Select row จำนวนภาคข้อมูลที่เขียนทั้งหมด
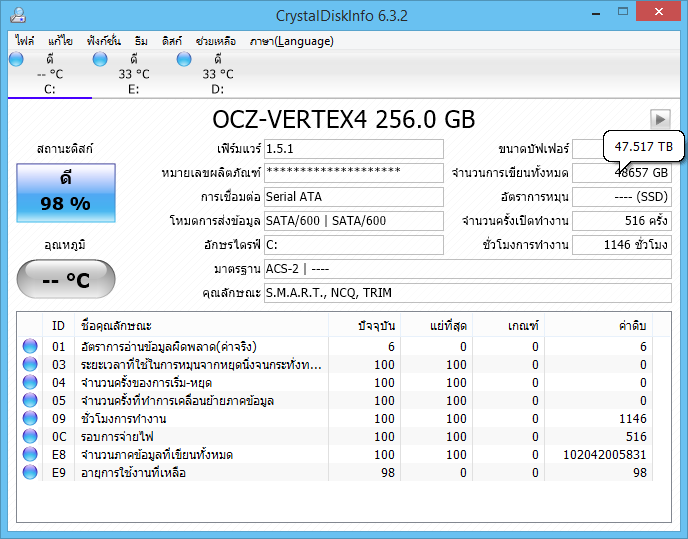This screenshot has width=688, height=539. [x=335, y=454]
